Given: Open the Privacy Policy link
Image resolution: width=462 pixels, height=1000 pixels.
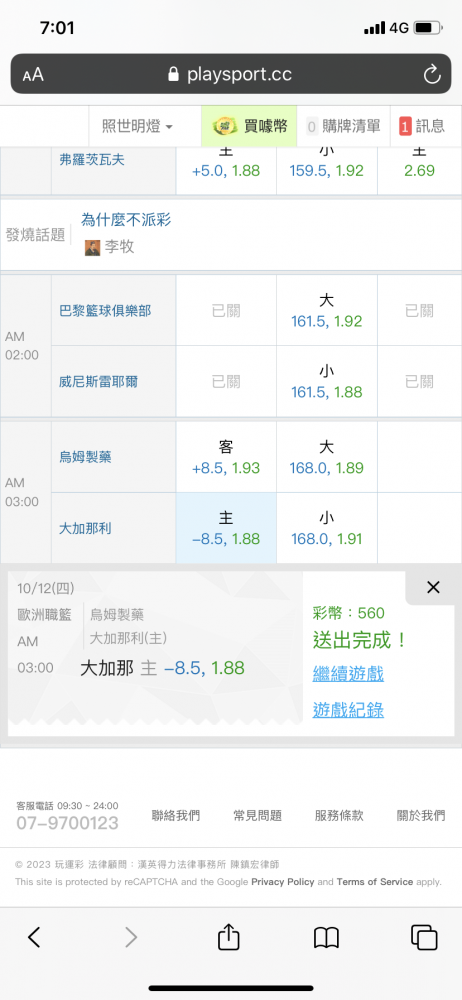Looking at the screenshot, I should [x=283, y=882].
